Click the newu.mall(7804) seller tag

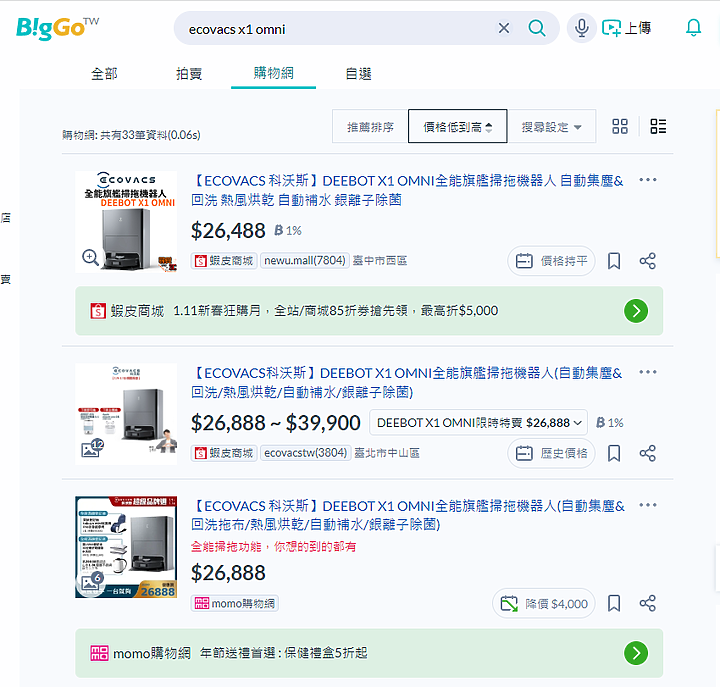305,261
